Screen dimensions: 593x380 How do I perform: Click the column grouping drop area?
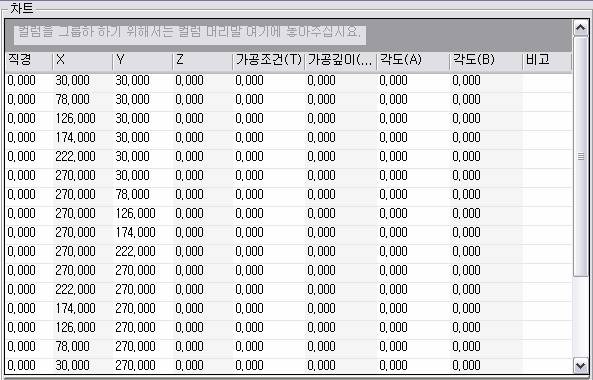(289, 35)
